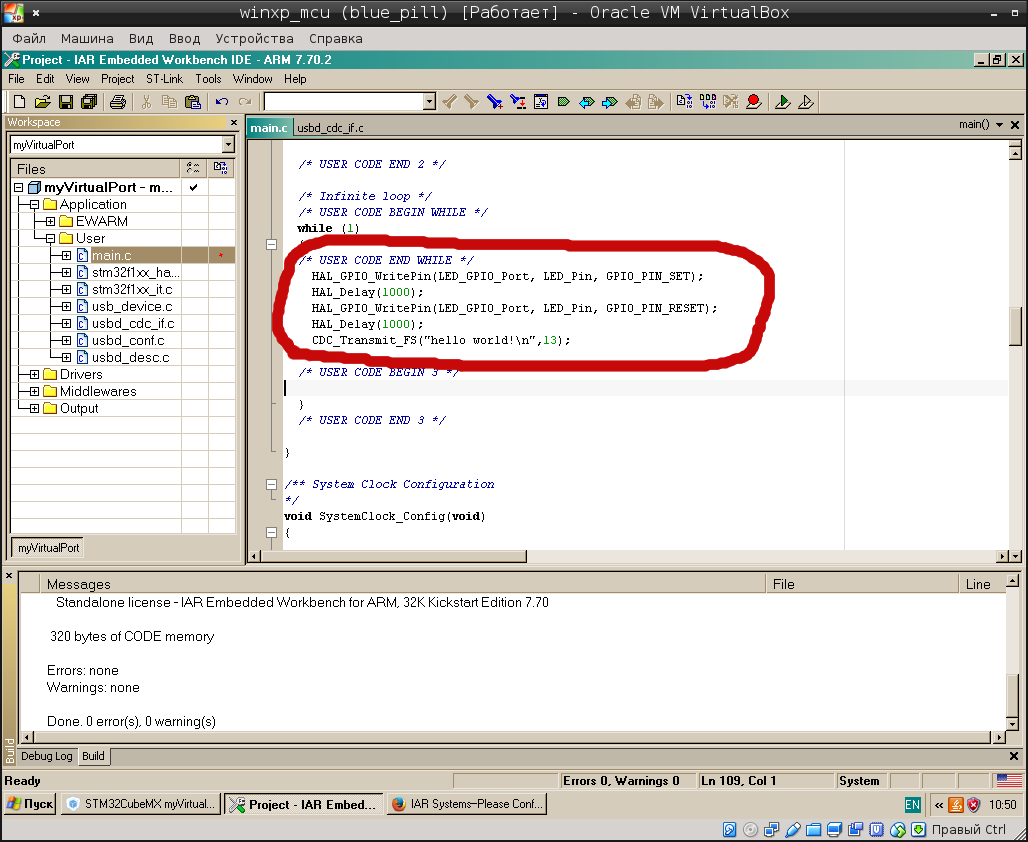Click the Undo arrow icon
The height and width of the screenshot is (842, 1028).
222,102
